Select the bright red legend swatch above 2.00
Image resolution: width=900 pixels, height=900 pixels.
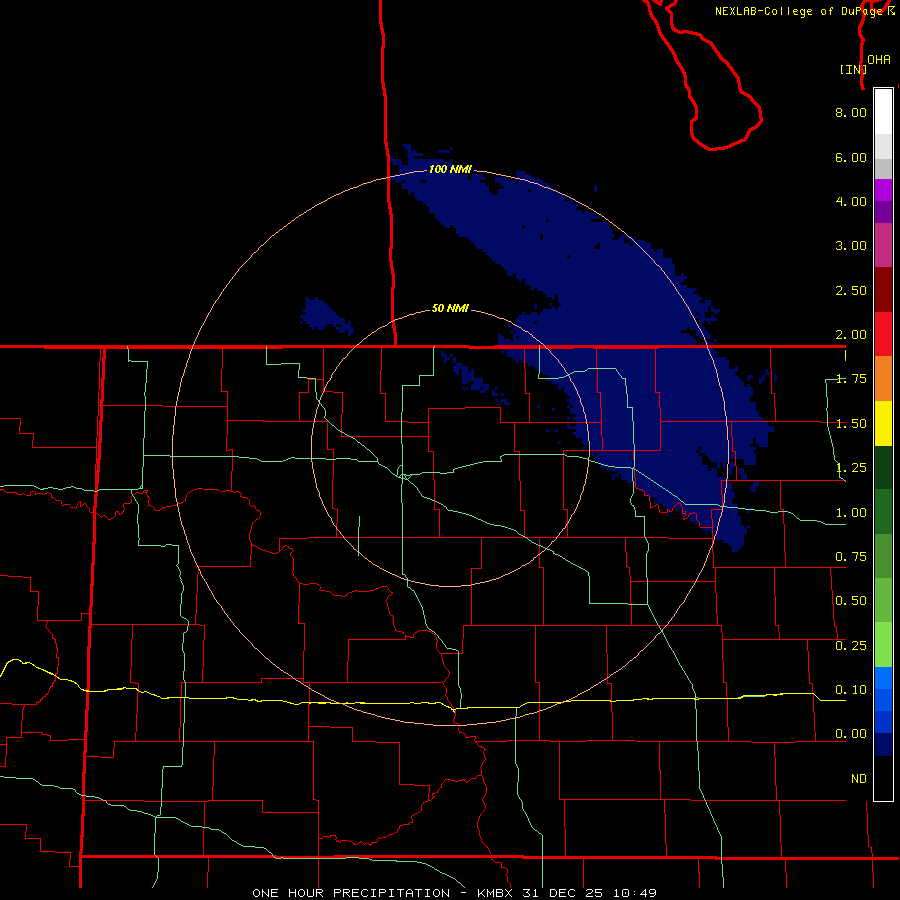pos(883,334)
